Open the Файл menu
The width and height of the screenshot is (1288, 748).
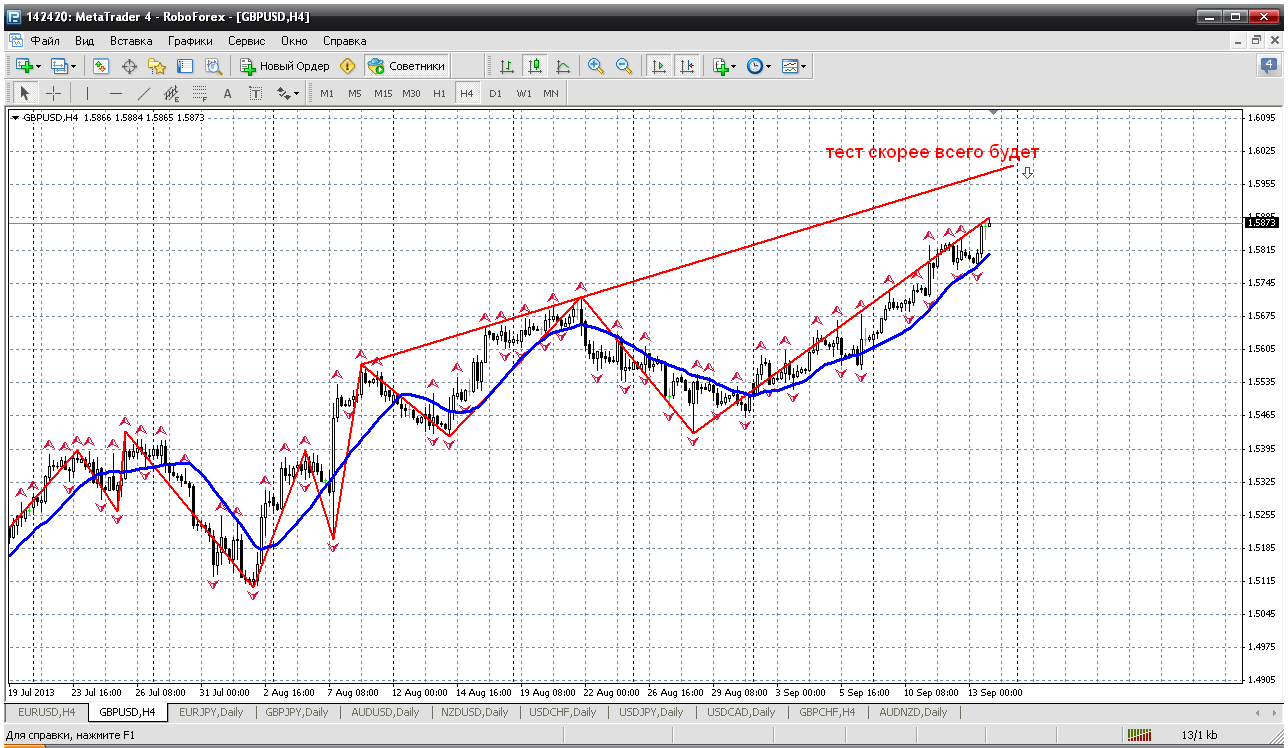point(45,41)
